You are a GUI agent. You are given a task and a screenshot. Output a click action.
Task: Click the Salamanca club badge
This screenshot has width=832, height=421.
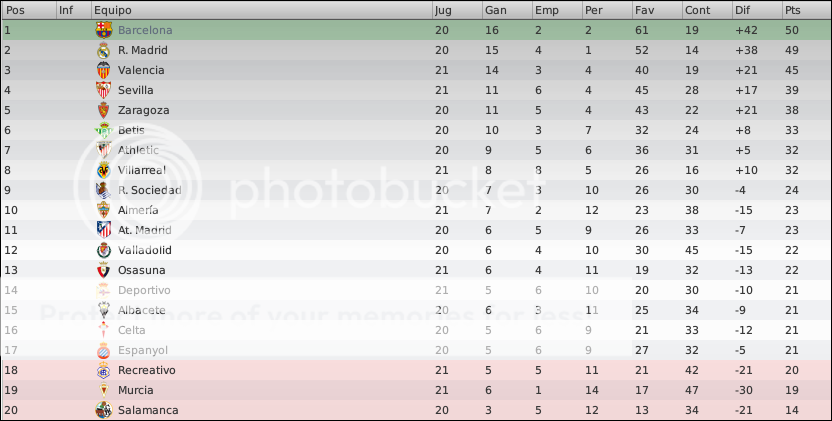coord(103,410)
